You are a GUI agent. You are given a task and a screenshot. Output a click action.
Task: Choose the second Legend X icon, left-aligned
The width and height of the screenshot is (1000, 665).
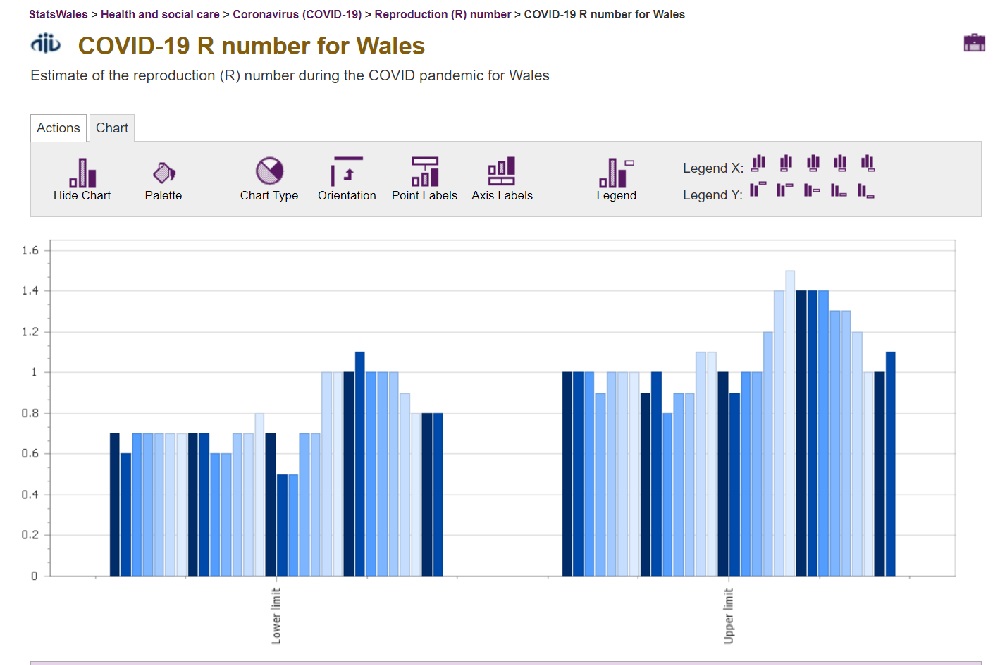click(x=786, y=163)
